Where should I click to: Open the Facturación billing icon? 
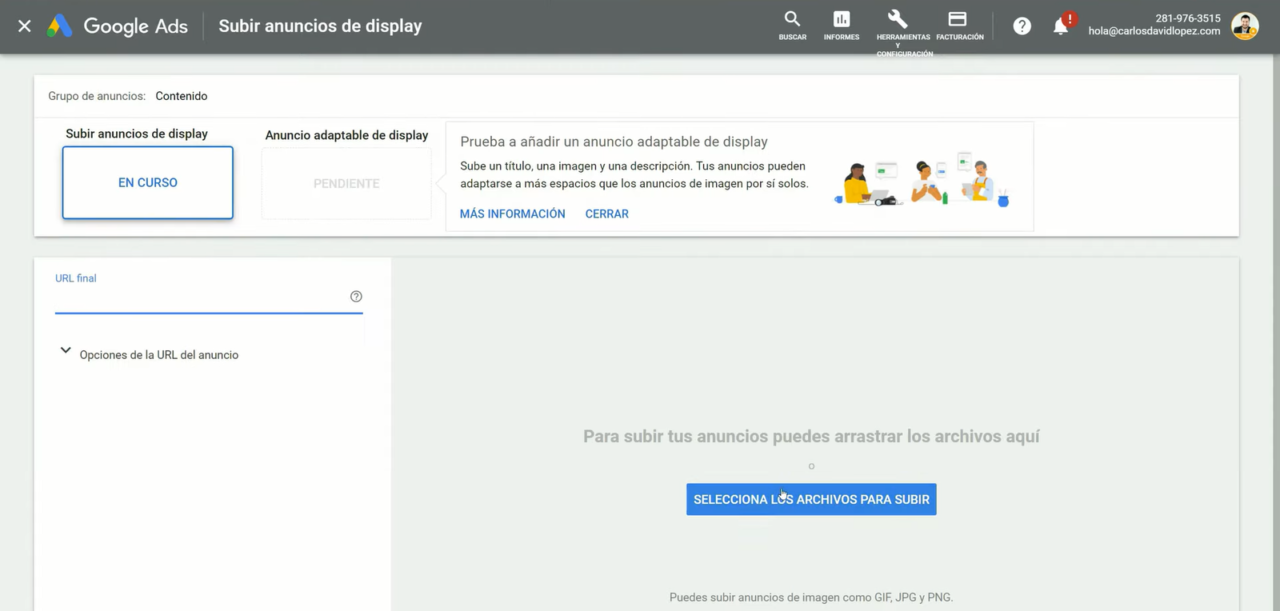[959, 22]
